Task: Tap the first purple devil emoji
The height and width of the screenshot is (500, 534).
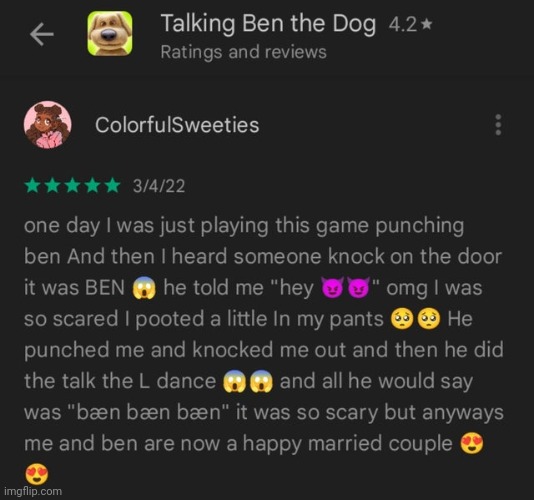Action: click(x=331, y=288)
